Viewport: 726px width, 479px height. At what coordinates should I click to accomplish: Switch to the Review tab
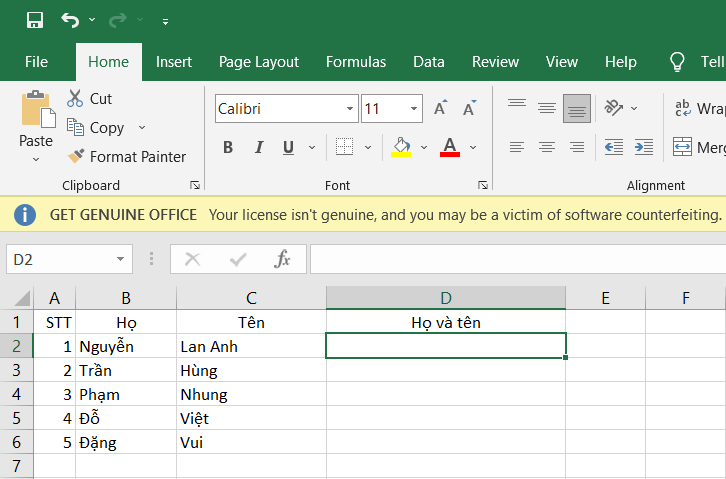click(x=495, y=62)
